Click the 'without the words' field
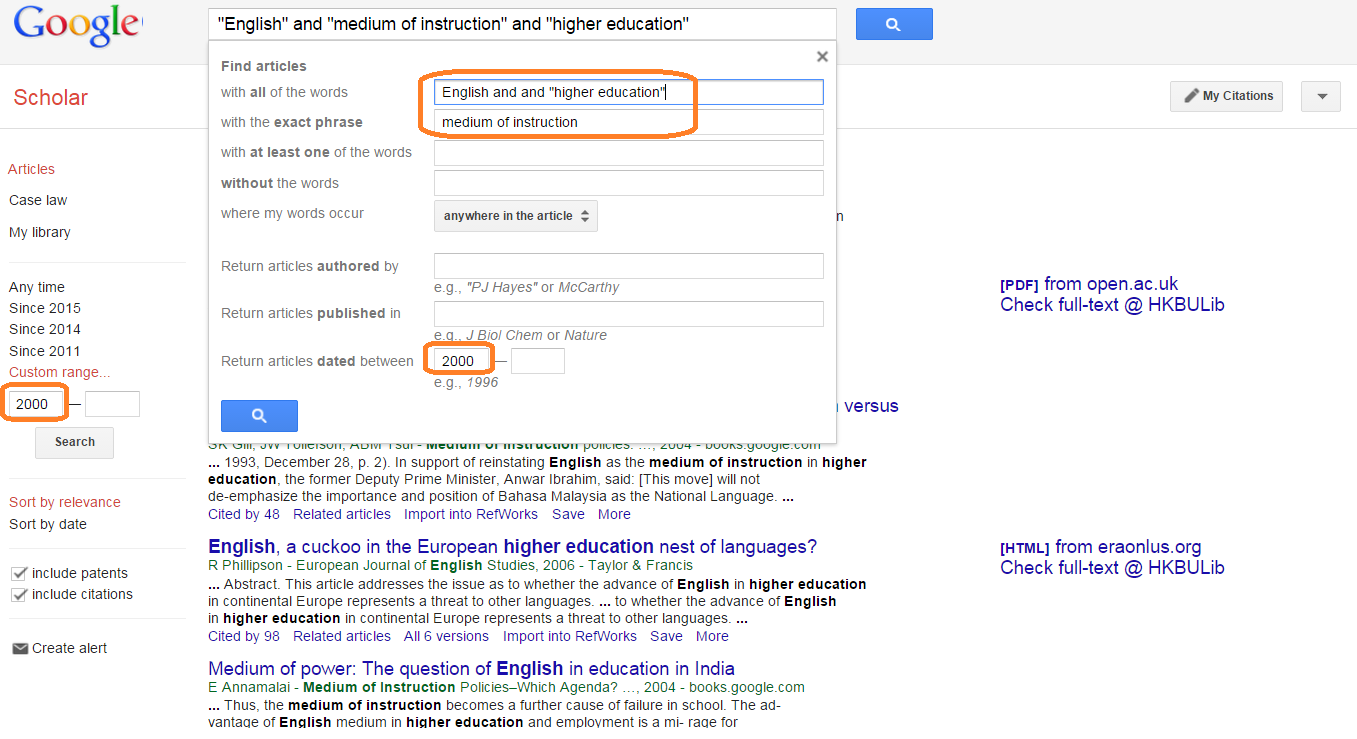Screen dimensions: 1357x739 click(629, 183)
